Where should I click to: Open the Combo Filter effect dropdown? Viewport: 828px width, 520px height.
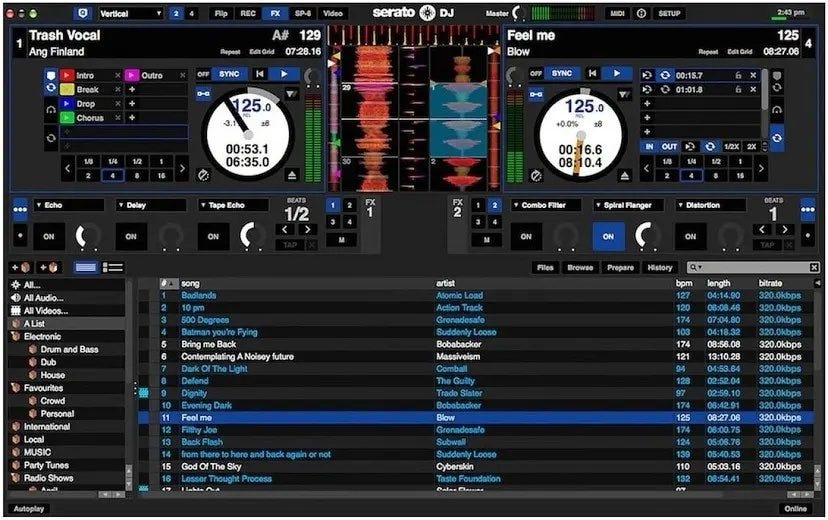[546, 205]
